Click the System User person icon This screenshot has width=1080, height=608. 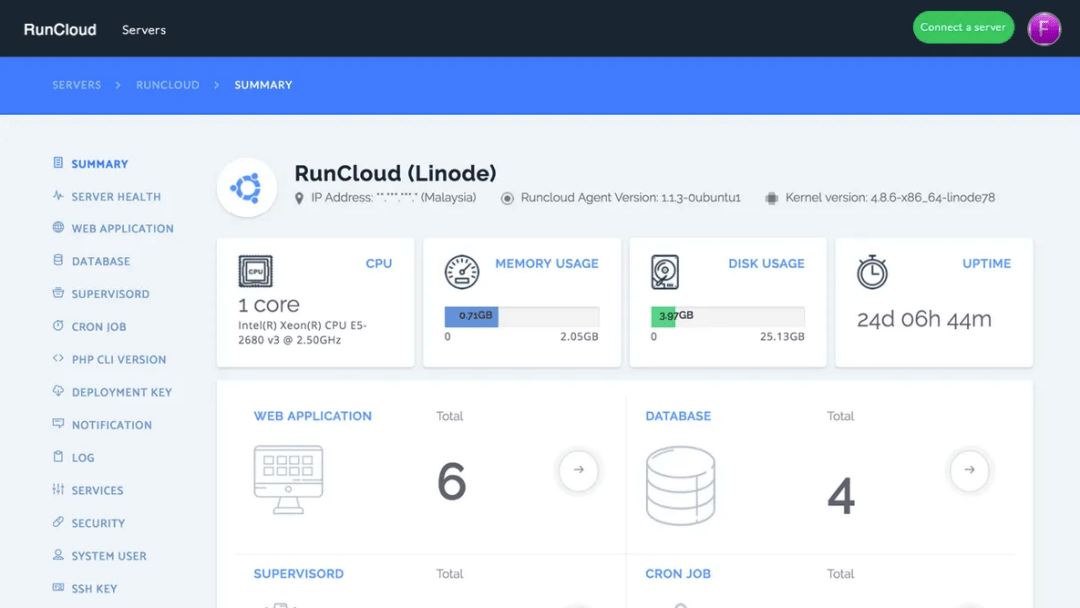point(58,555)
